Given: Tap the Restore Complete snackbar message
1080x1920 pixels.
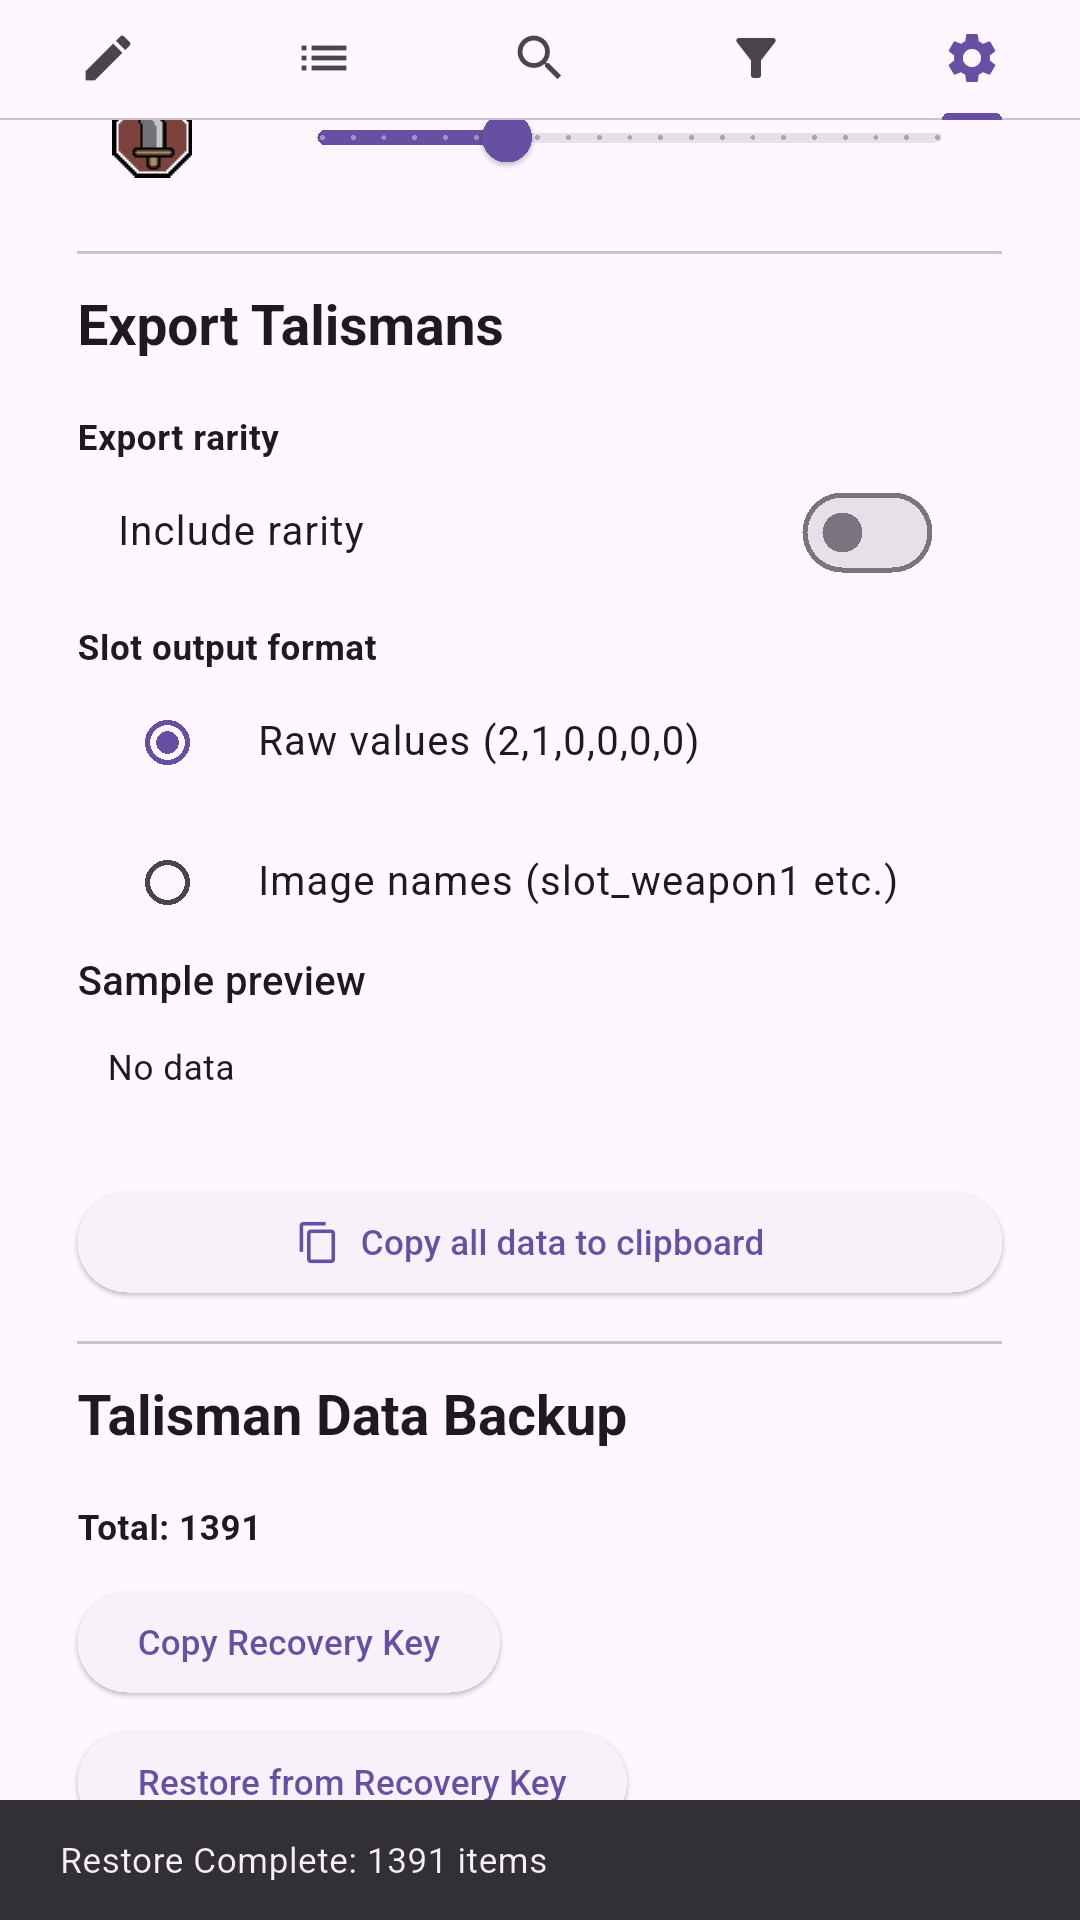Looking at the screenshot, I should click(304, 1861).
